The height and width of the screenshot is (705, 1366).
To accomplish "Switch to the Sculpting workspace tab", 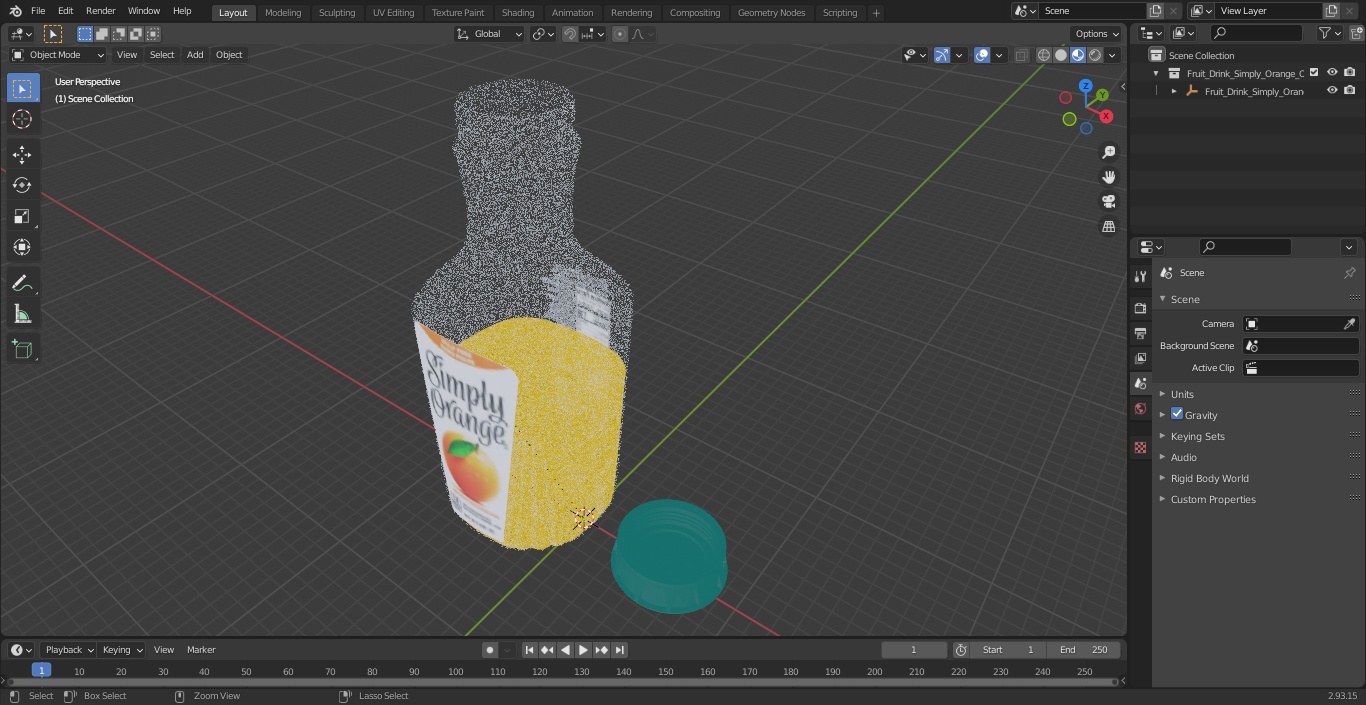I will tap(337, 12).
